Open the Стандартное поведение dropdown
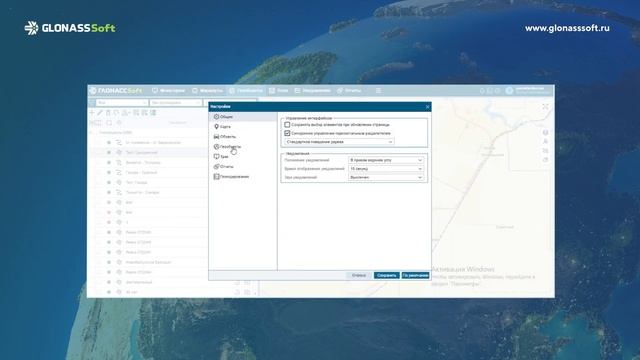640x360 pixels. pos(339,142)
